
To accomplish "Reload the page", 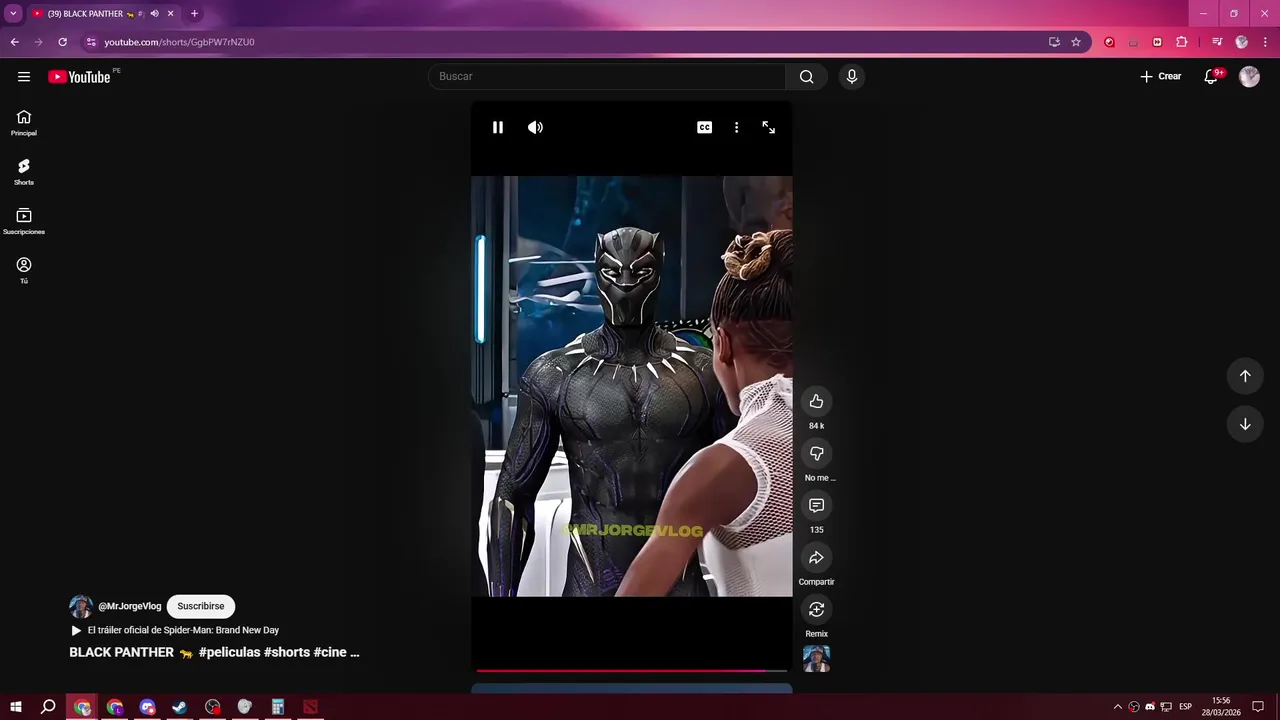I will (x=62, y=42).
